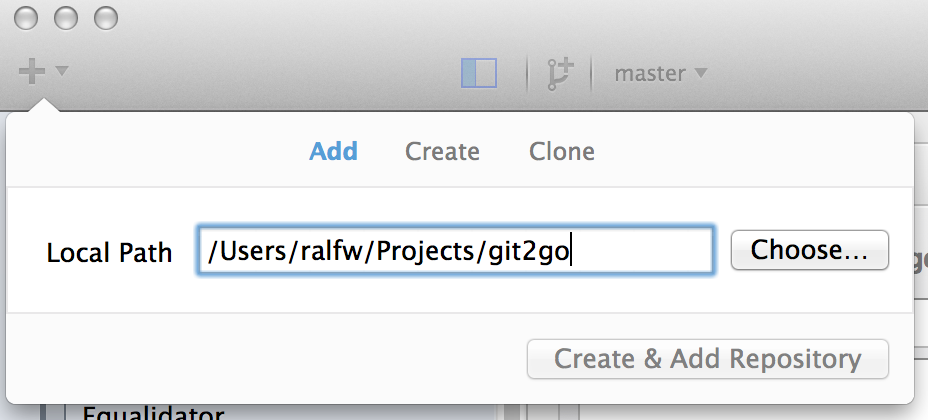The height and width of the screenshot is (420, 928).
Task: Click the scrollbar beside the repository list
Action: [x=511, y=412]
